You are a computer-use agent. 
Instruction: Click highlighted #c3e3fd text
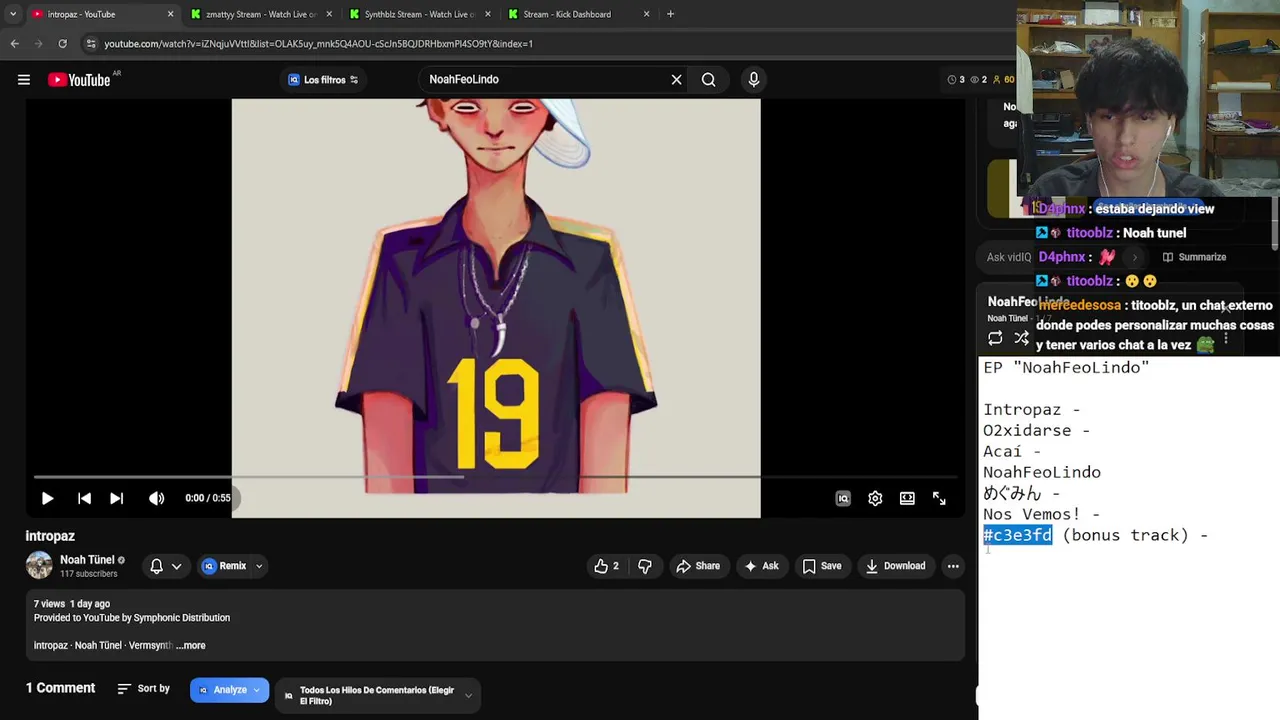pyautogui.click(x=1017, y=535)
